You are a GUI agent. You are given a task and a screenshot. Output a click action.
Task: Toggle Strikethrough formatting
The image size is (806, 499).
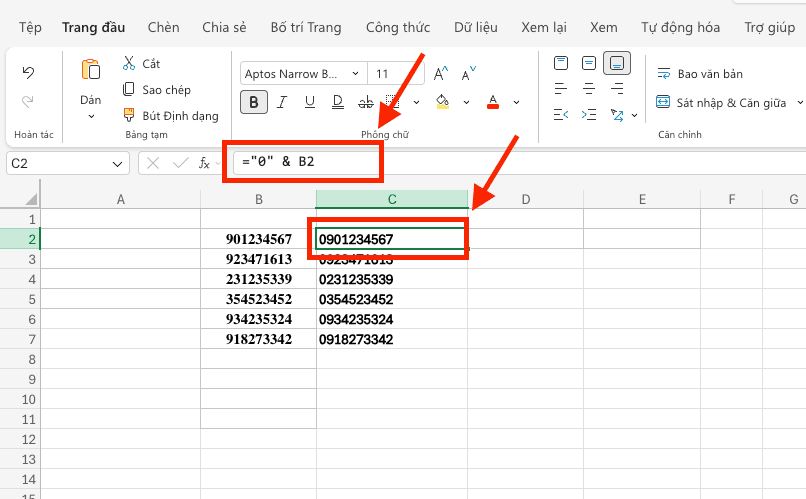(365, 102)
